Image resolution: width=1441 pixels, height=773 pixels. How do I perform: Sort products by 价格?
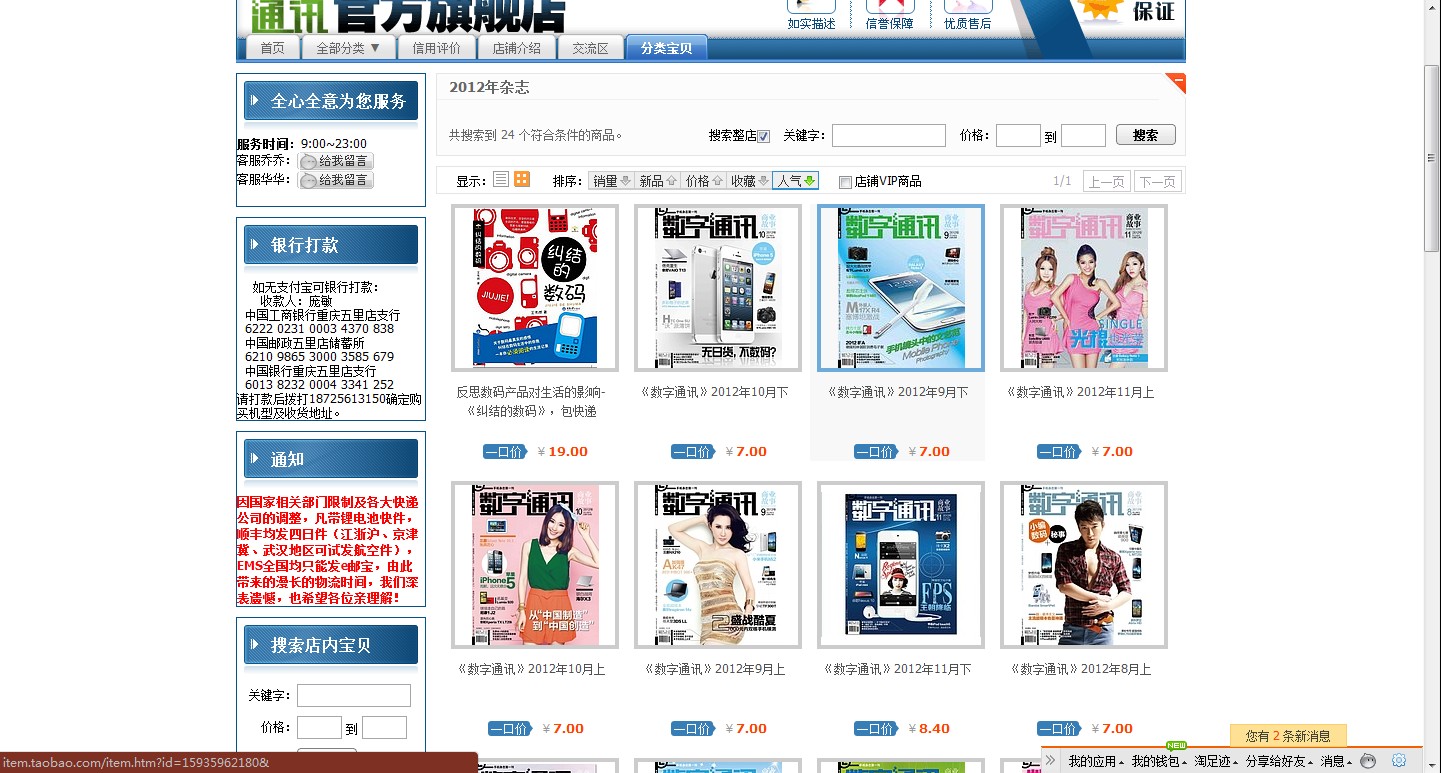tap(703, 181)
